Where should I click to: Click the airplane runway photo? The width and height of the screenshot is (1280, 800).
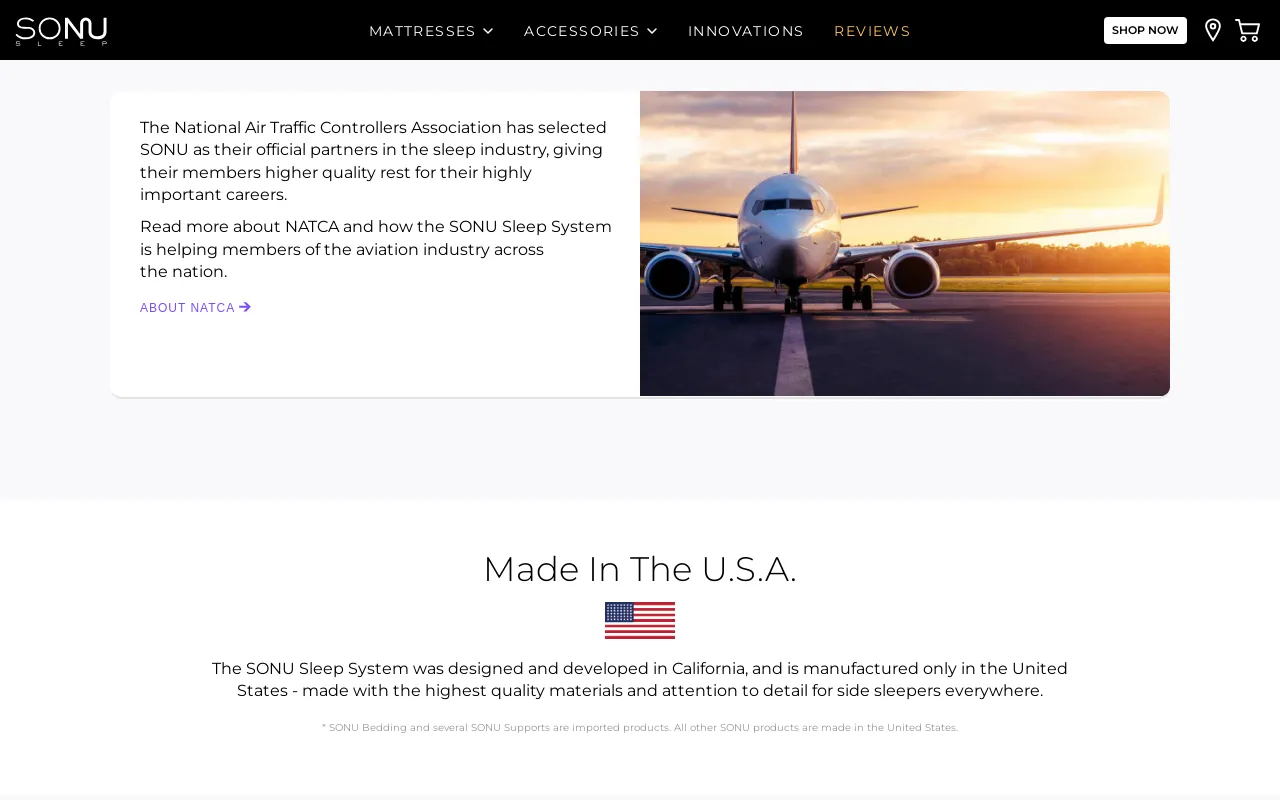coord(905,243)
